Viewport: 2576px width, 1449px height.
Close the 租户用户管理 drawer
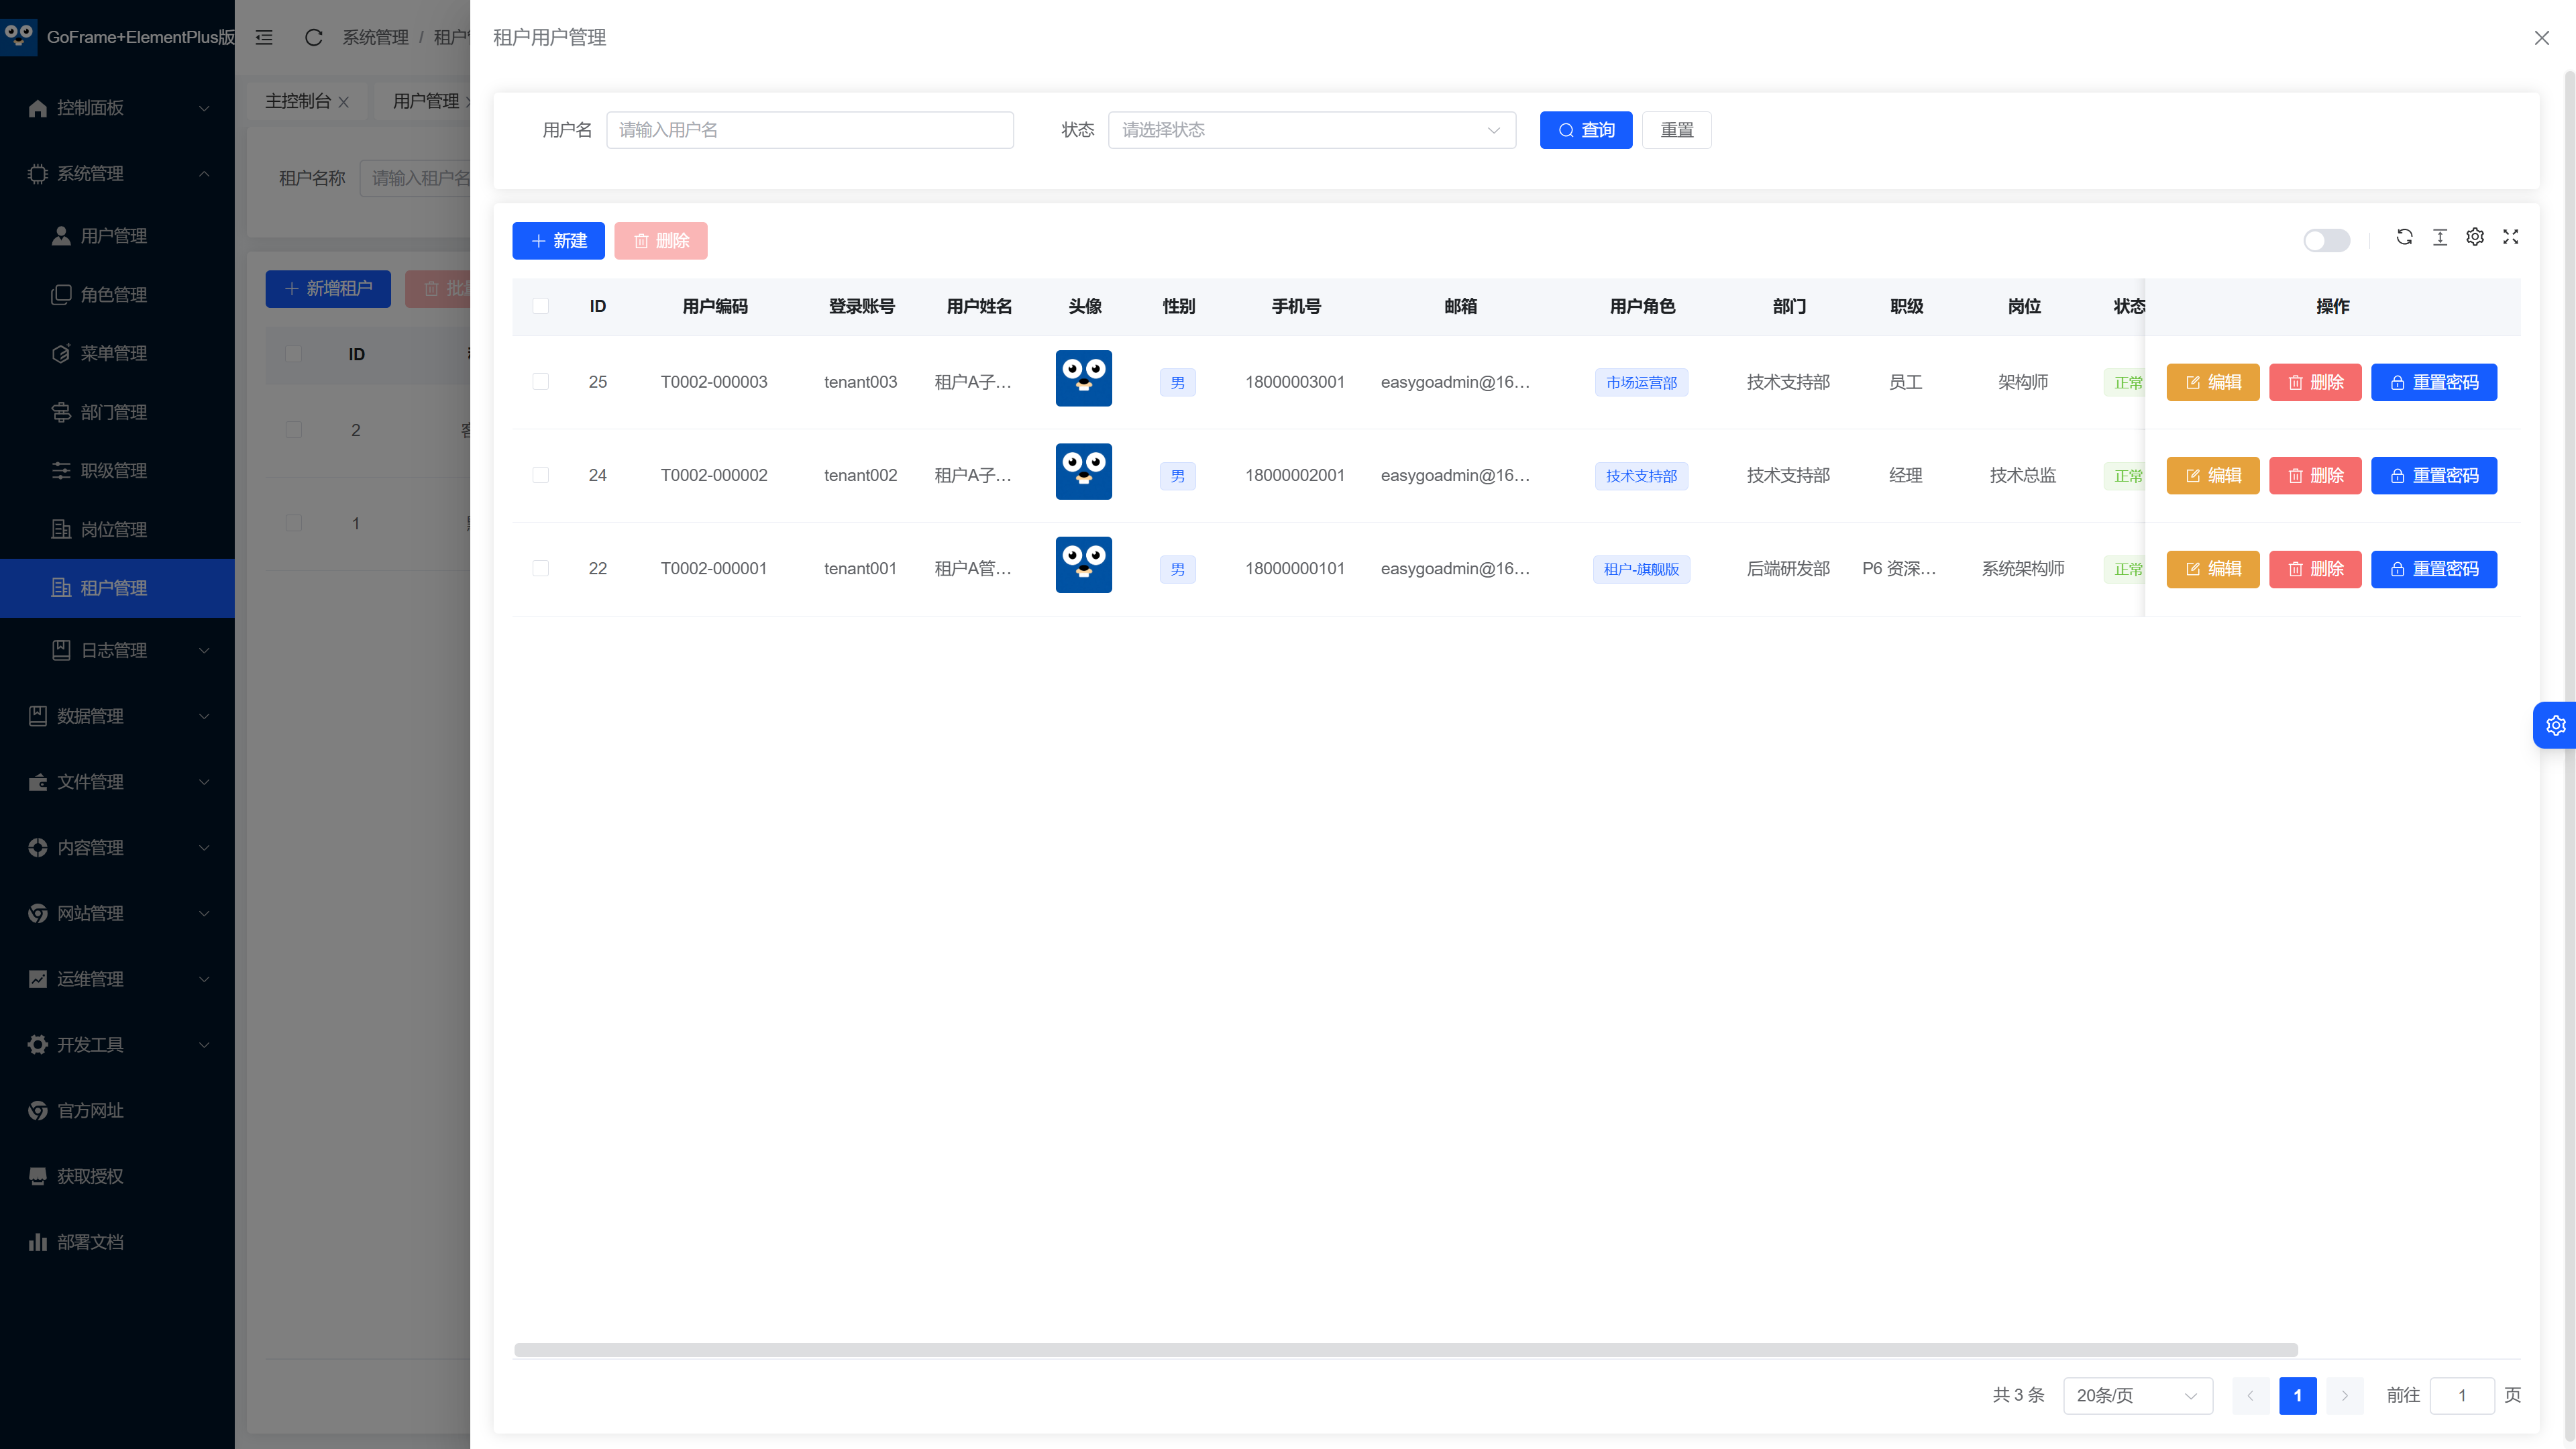point(2541,37)
